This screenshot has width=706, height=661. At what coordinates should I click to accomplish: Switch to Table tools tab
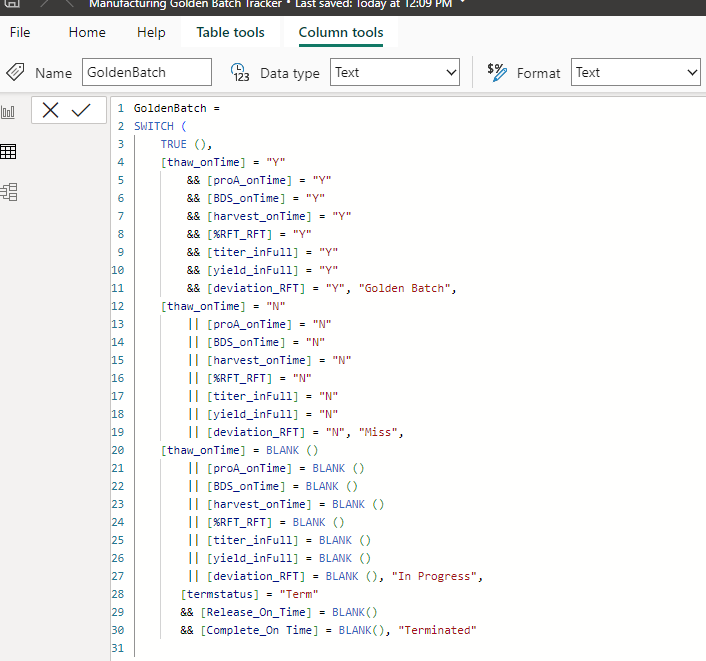[x=230, y=32]
